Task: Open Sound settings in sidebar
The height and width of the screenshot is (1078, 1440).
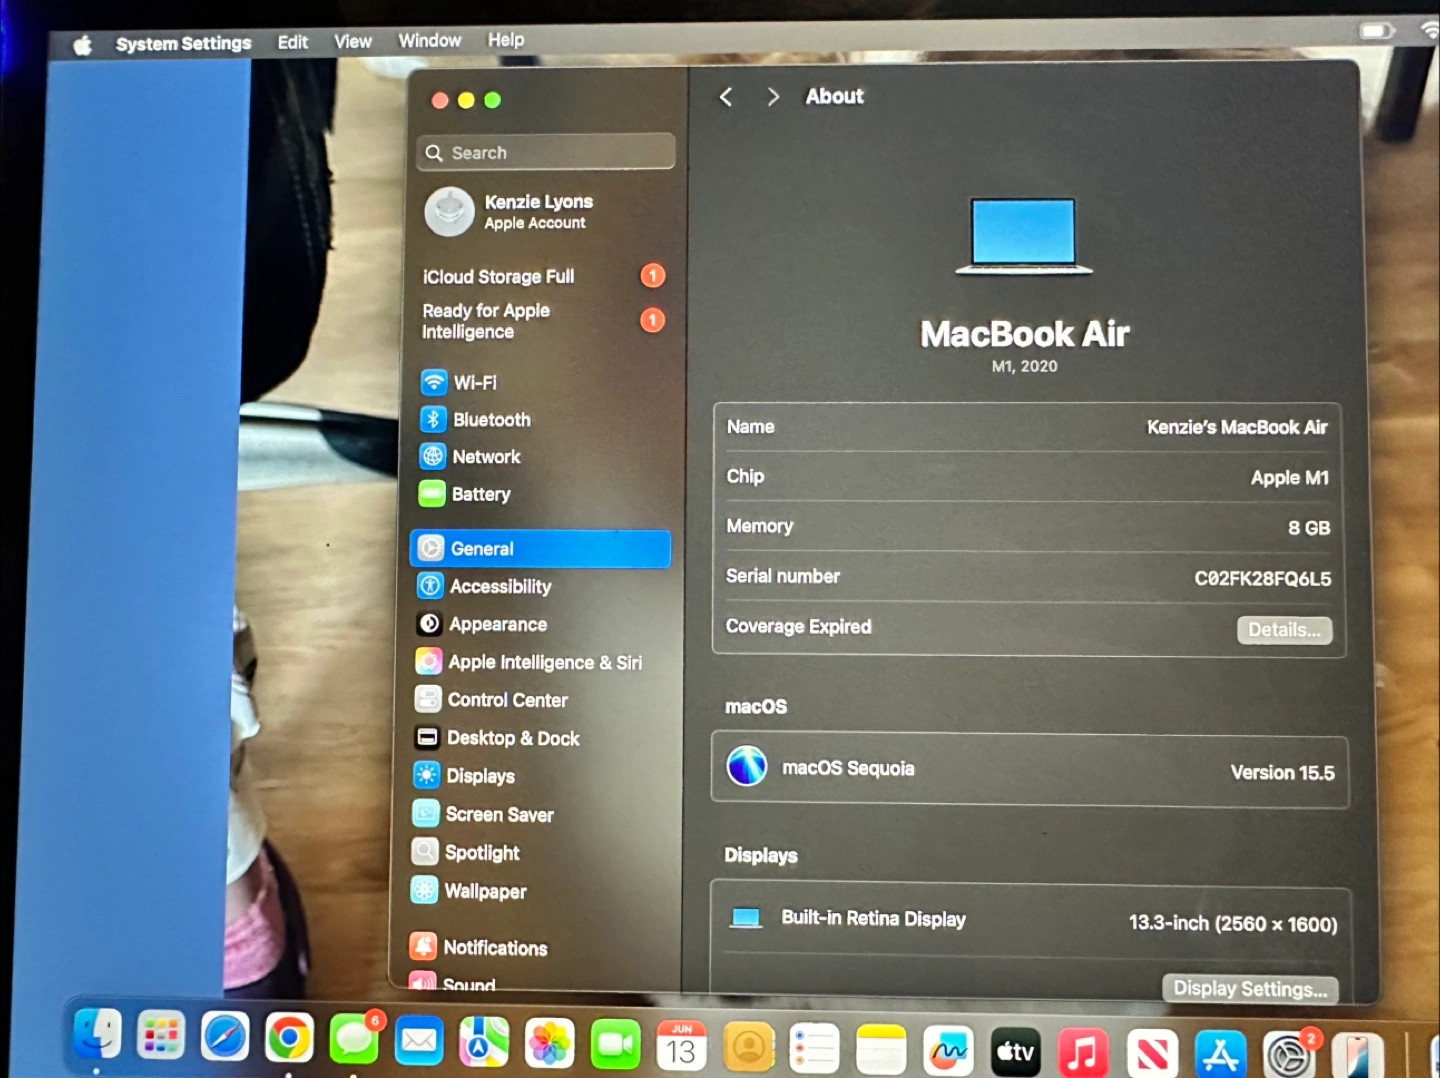Action: coord(453,984)
